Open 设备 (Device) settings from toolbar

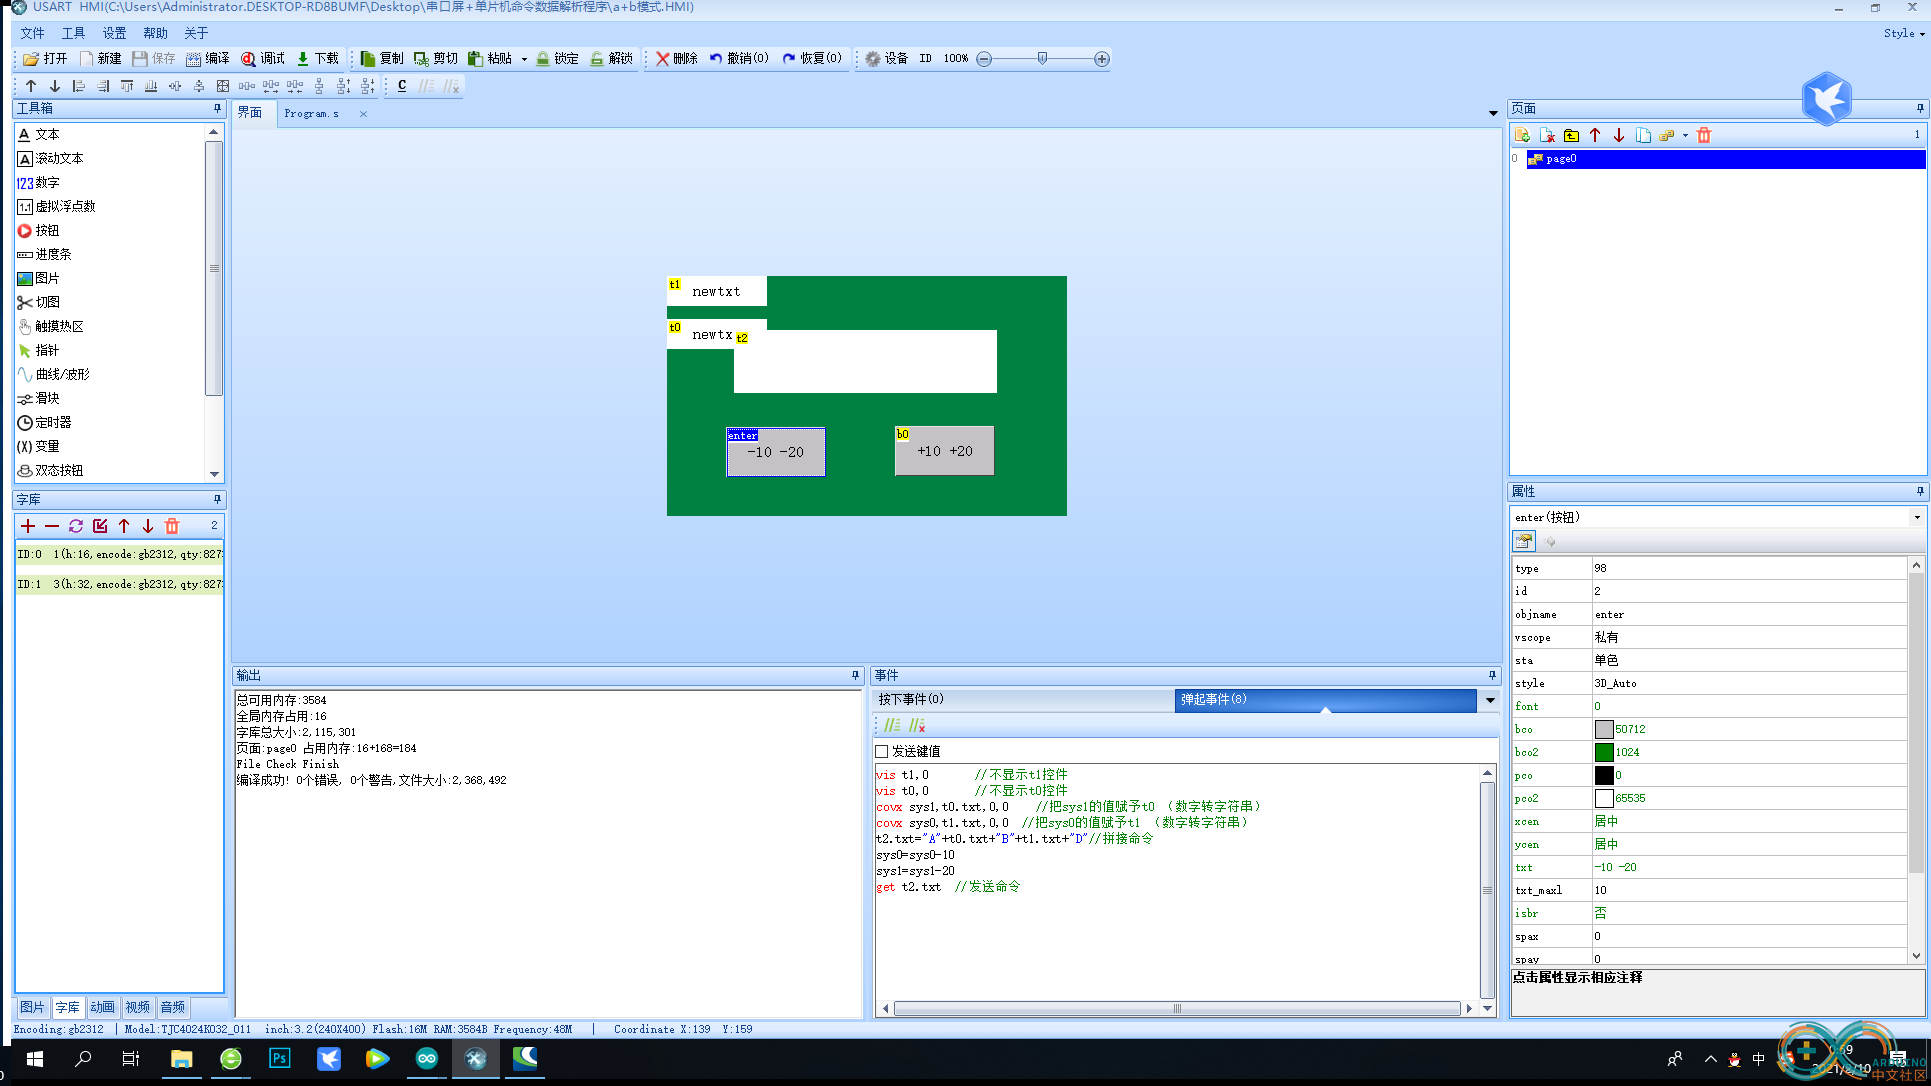pos(886,59)
